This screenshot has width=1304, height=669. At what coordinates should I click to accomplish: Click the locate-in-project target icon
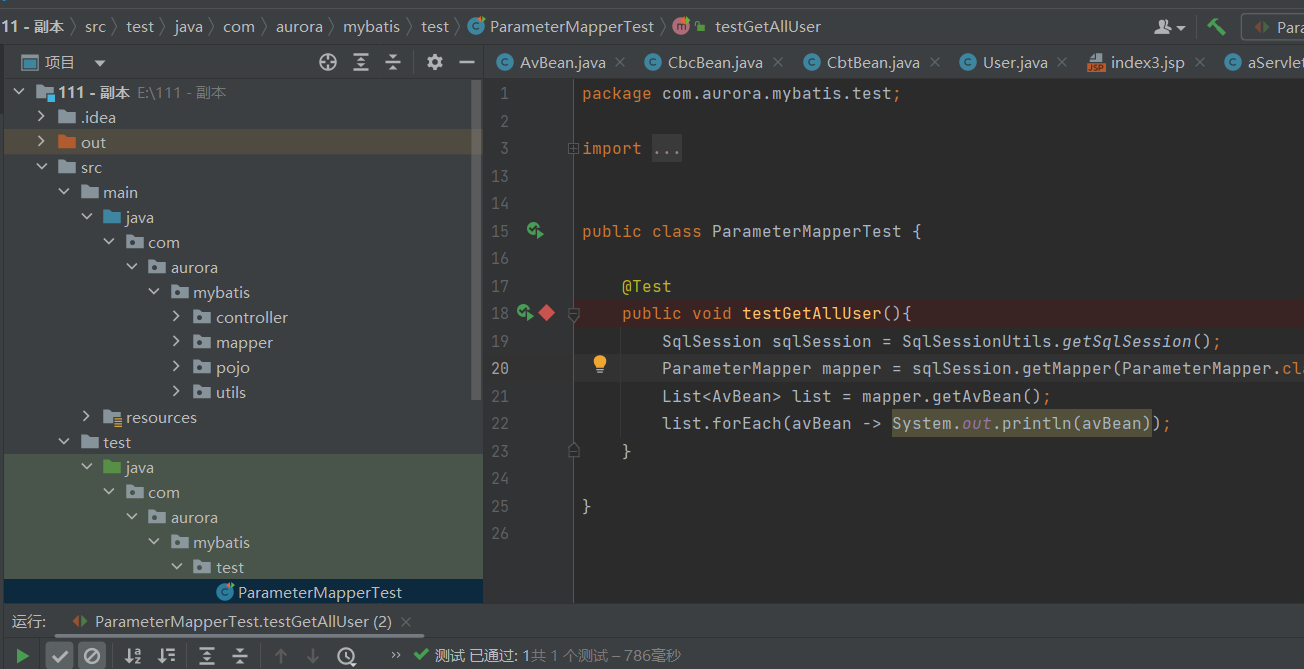tap(328, 62)
